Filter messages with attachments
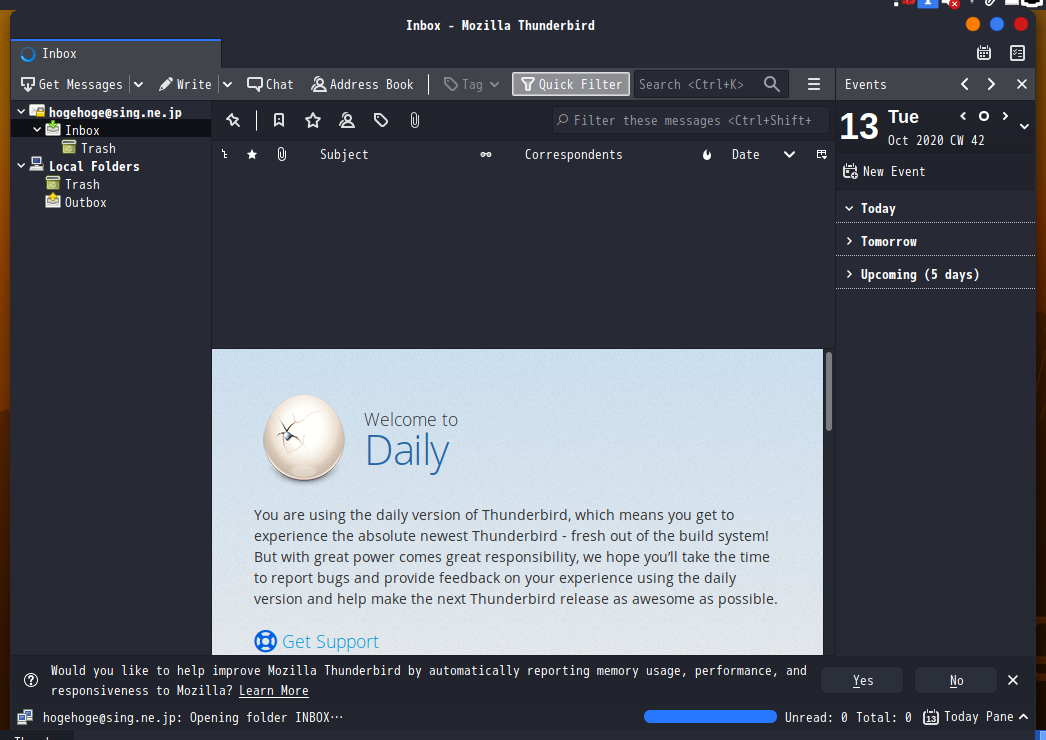Screen dimensions: 1046x740 pyautogui.click(x=415, y=120)
